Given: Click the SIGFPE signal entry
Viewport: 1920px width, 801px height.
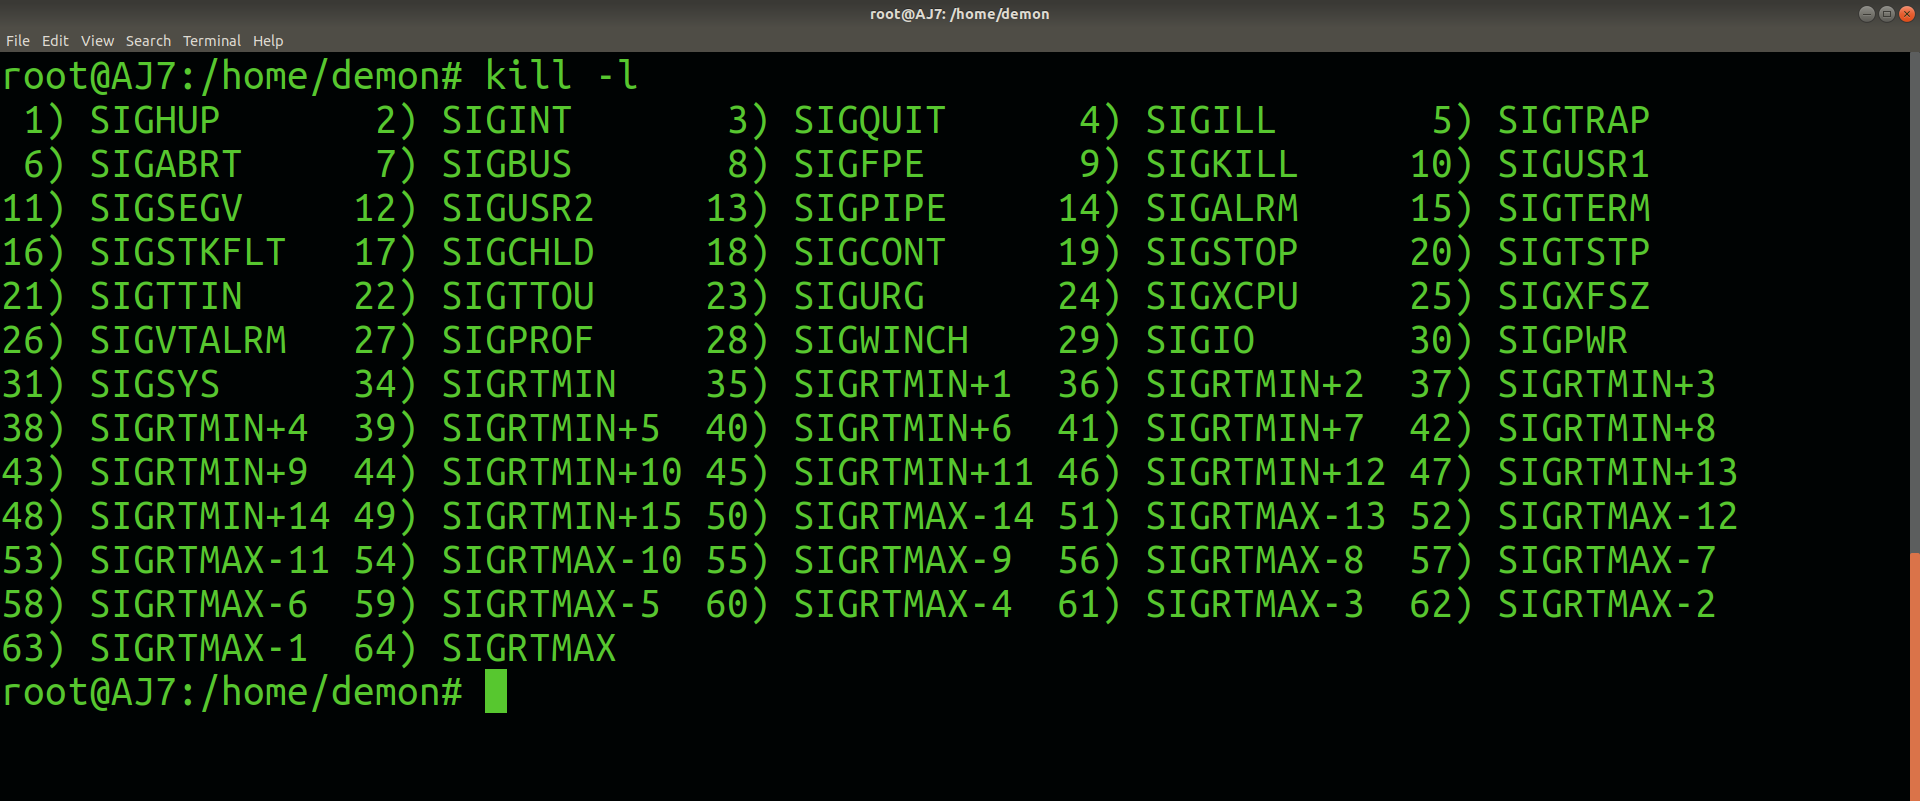Looking at the screenshot, I should click(859, 164).
